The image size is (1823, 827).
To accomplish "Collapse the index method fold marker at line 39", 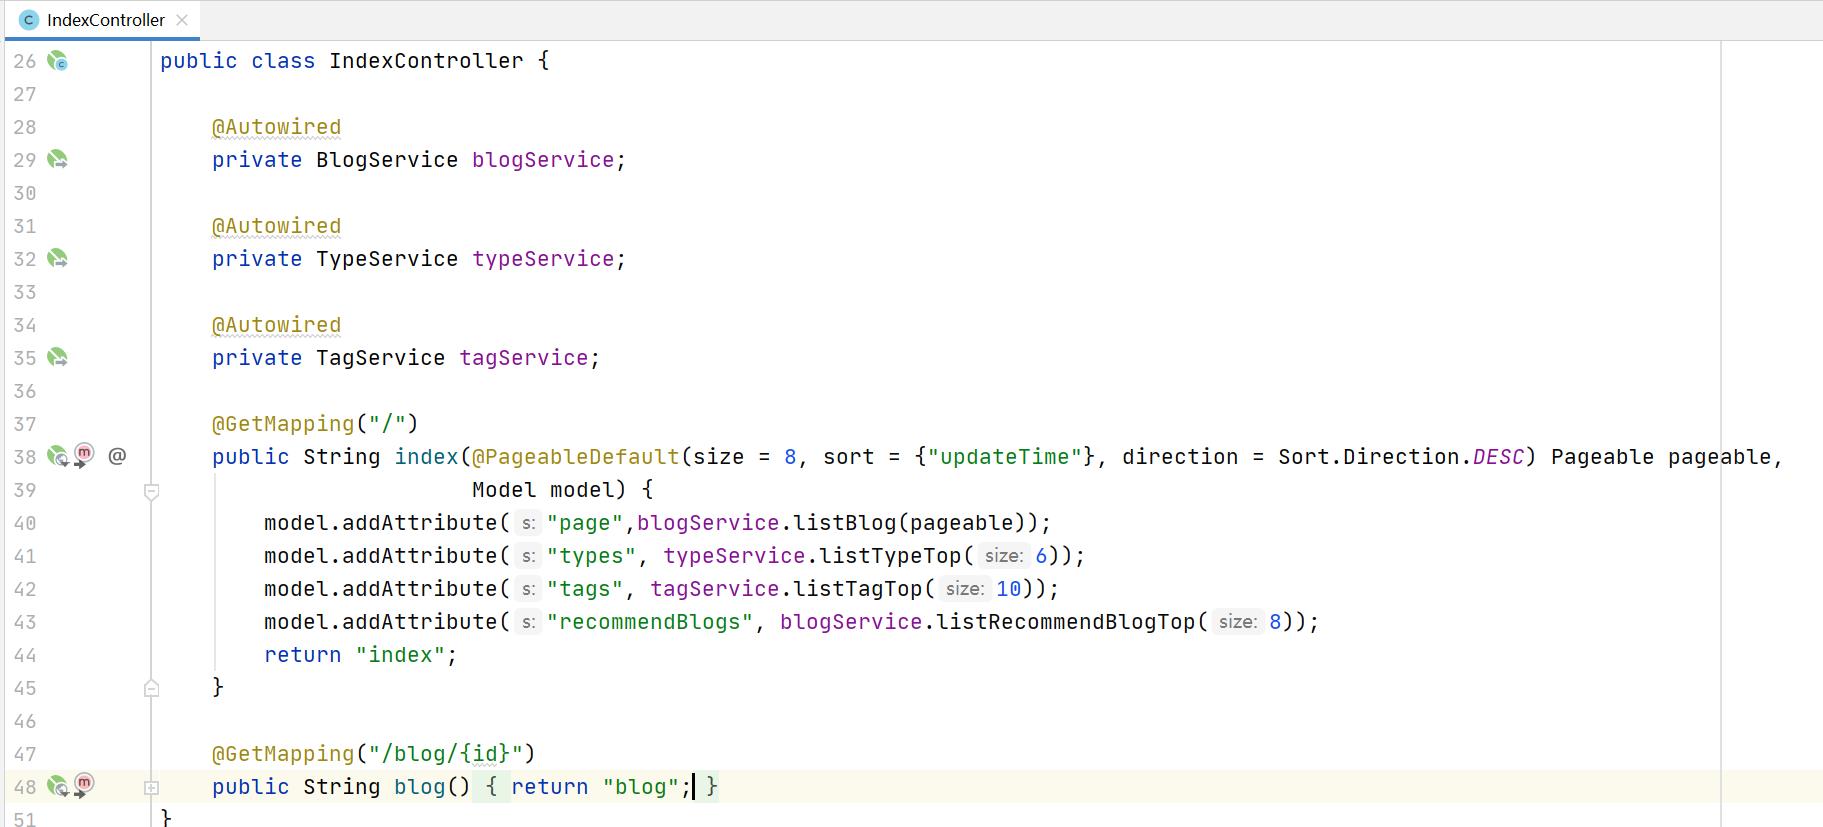I will 152,491.
